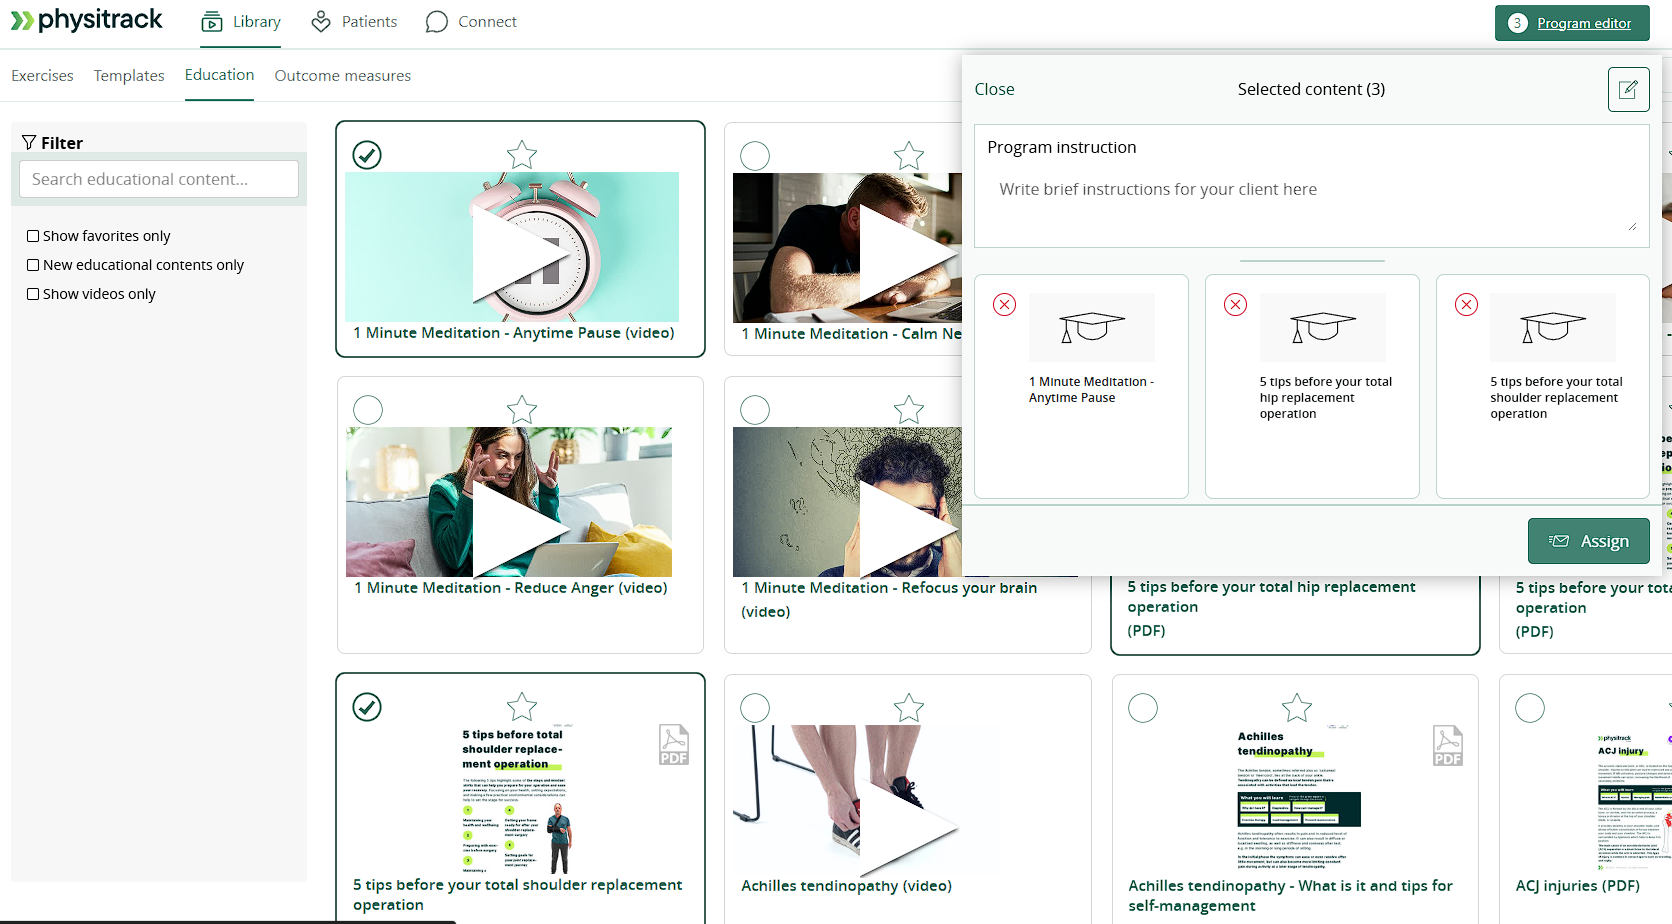This screenshot has height=924, width=1672.
Task: Open the Connect section
Action: [x=471, y=22]
